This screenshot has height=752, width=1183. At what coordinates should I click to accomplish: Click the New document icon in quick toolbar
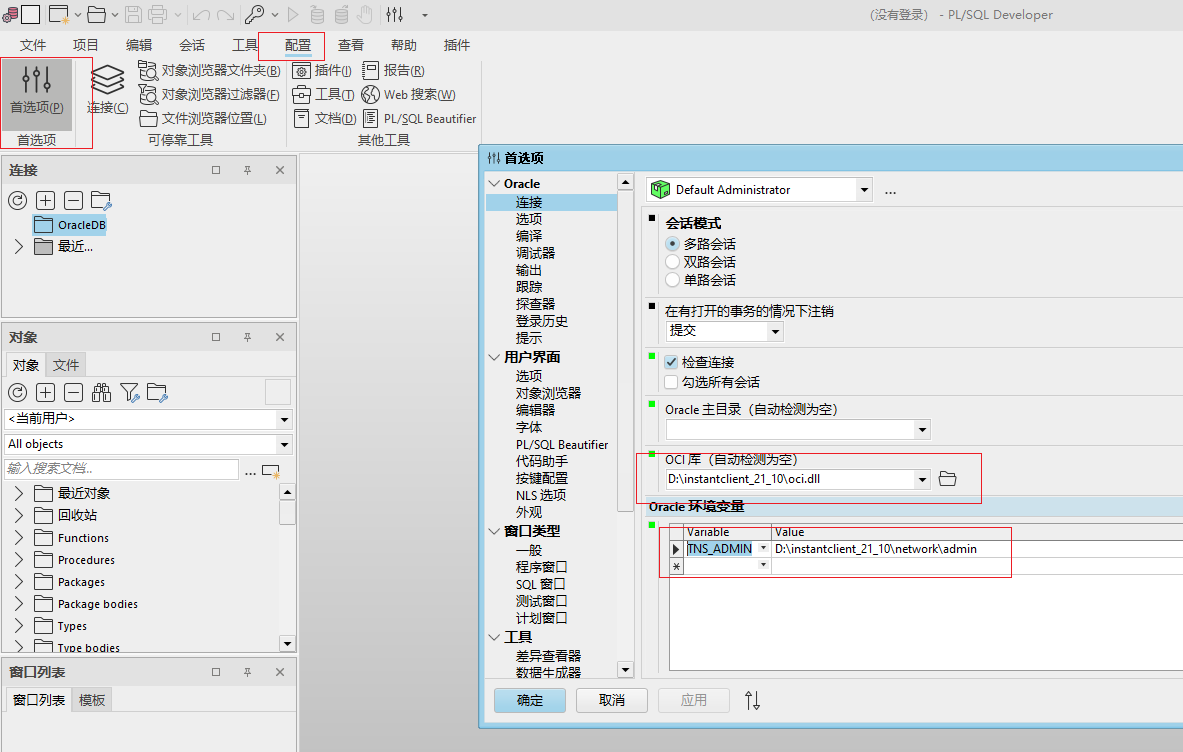coord(59,14)
